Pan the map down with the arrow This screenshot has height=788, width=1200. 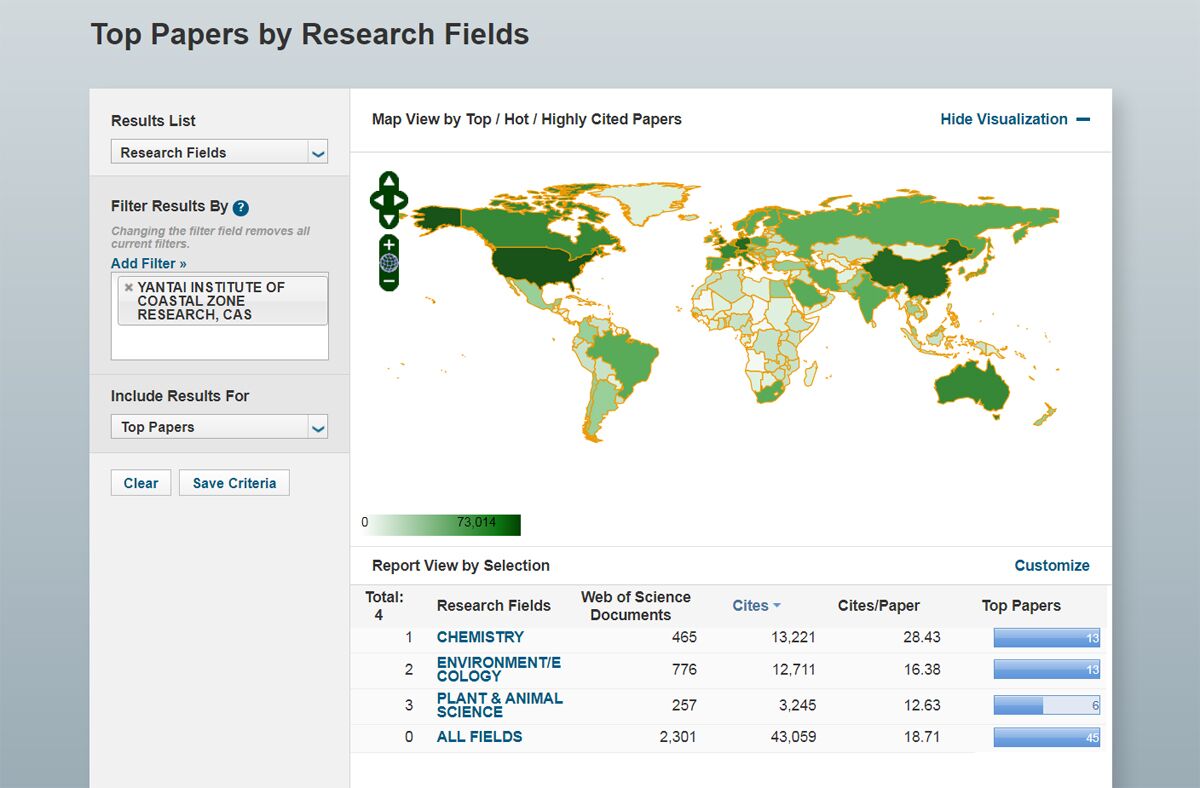tap(389, 219)
